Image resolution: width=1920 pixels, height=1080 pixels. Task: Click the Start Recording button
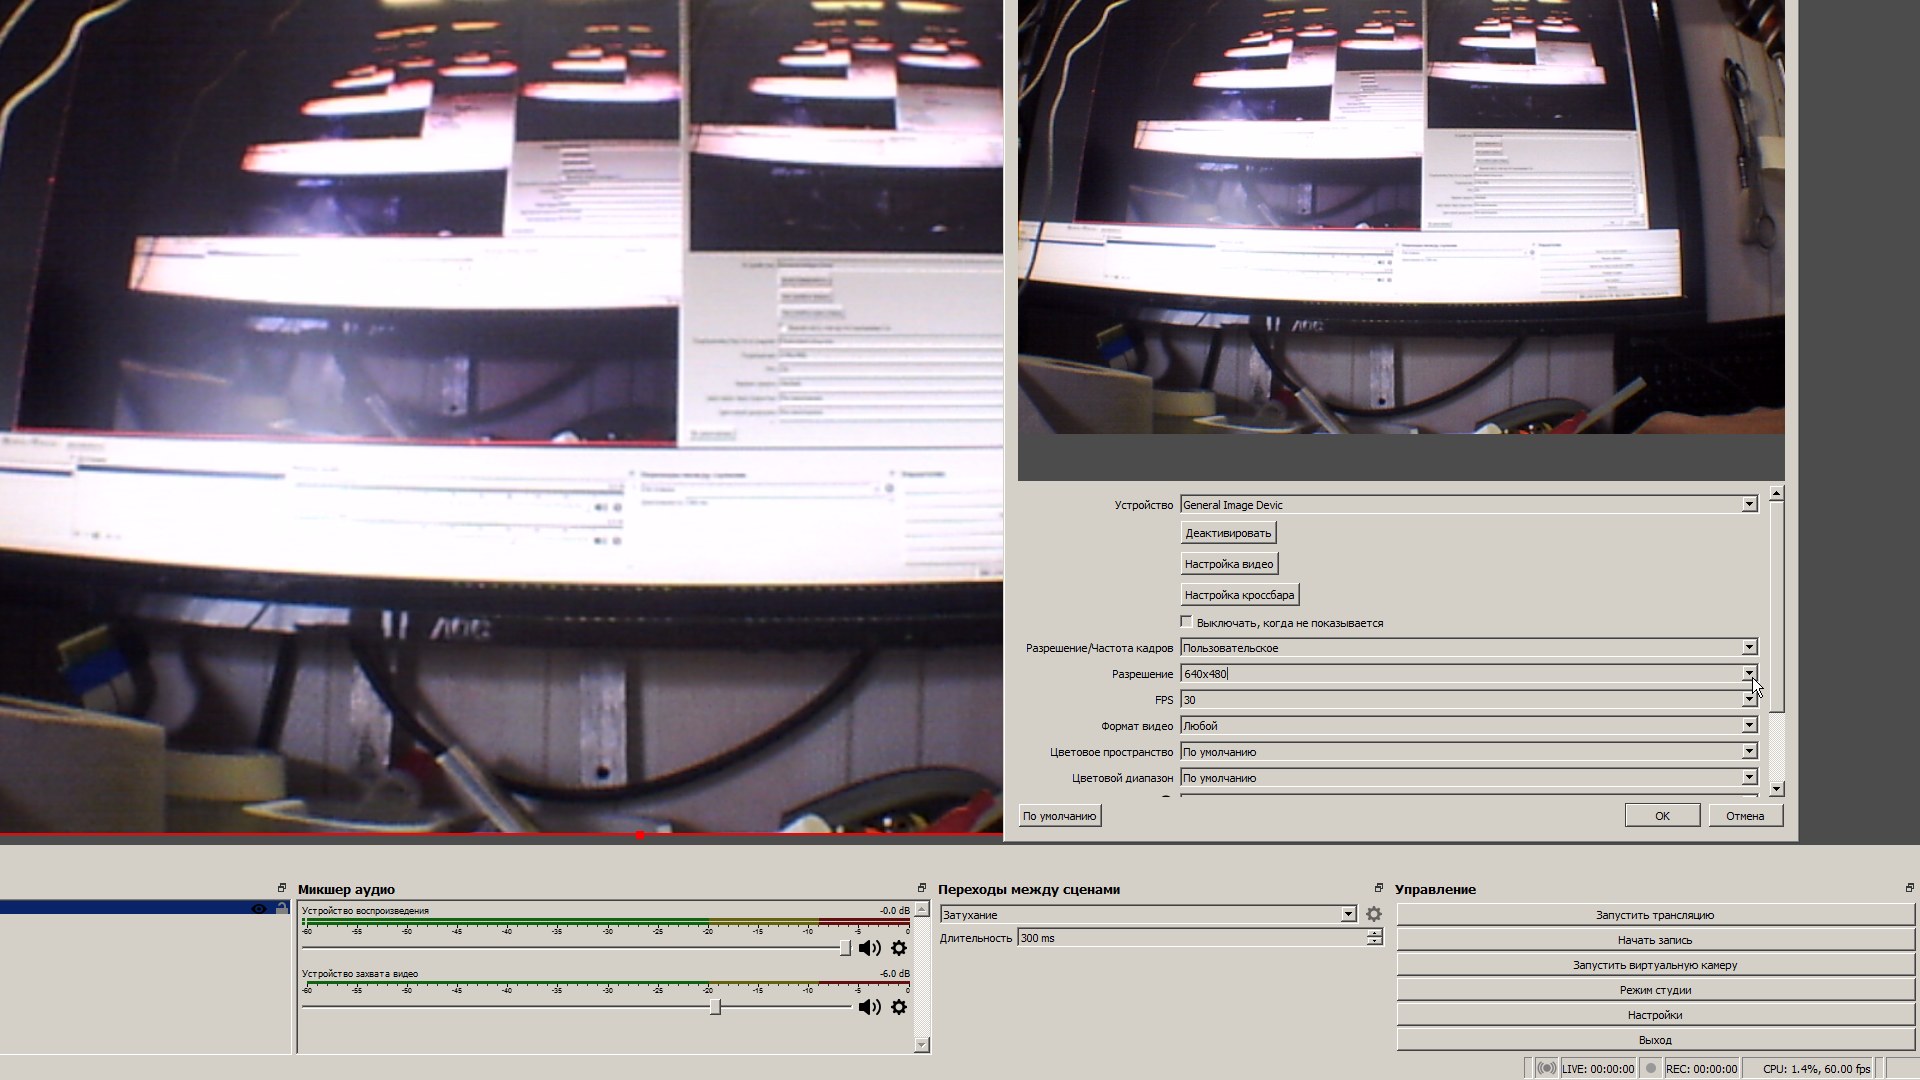point(1655,940)
